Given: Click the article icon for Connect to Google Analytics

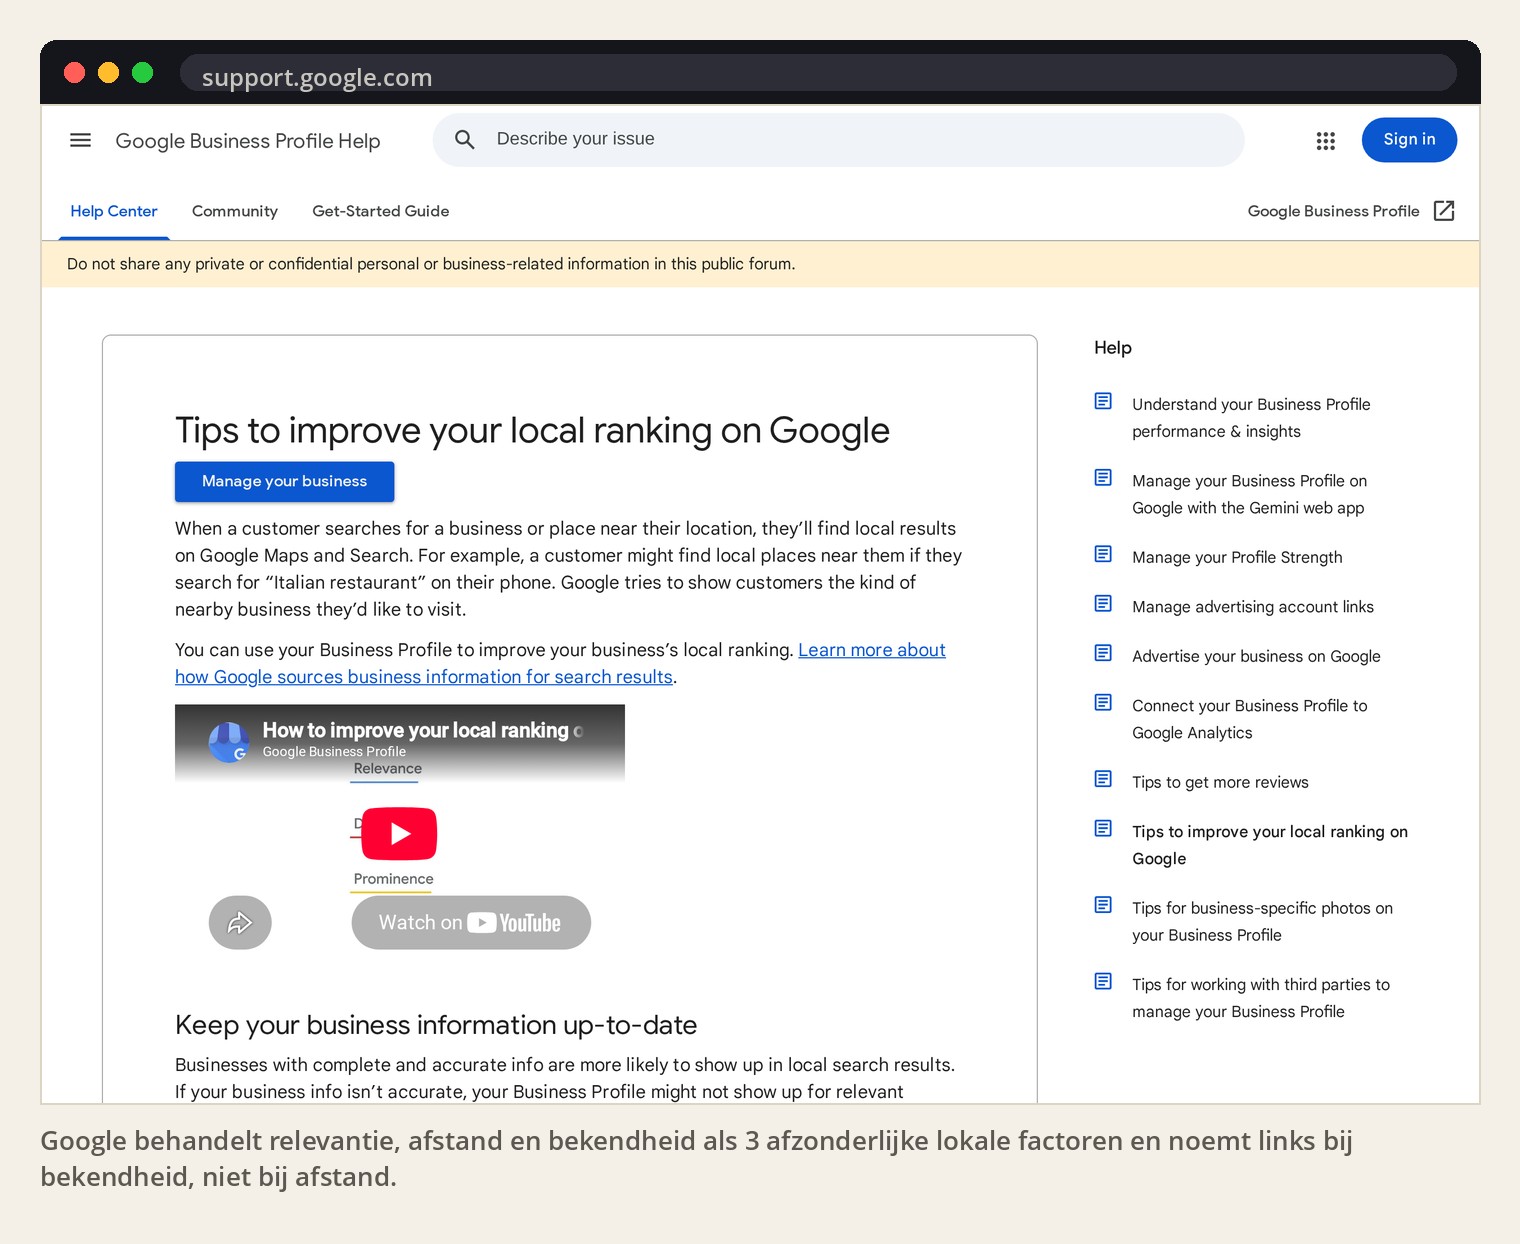Looking at the screenshot, I should 1103,703.
